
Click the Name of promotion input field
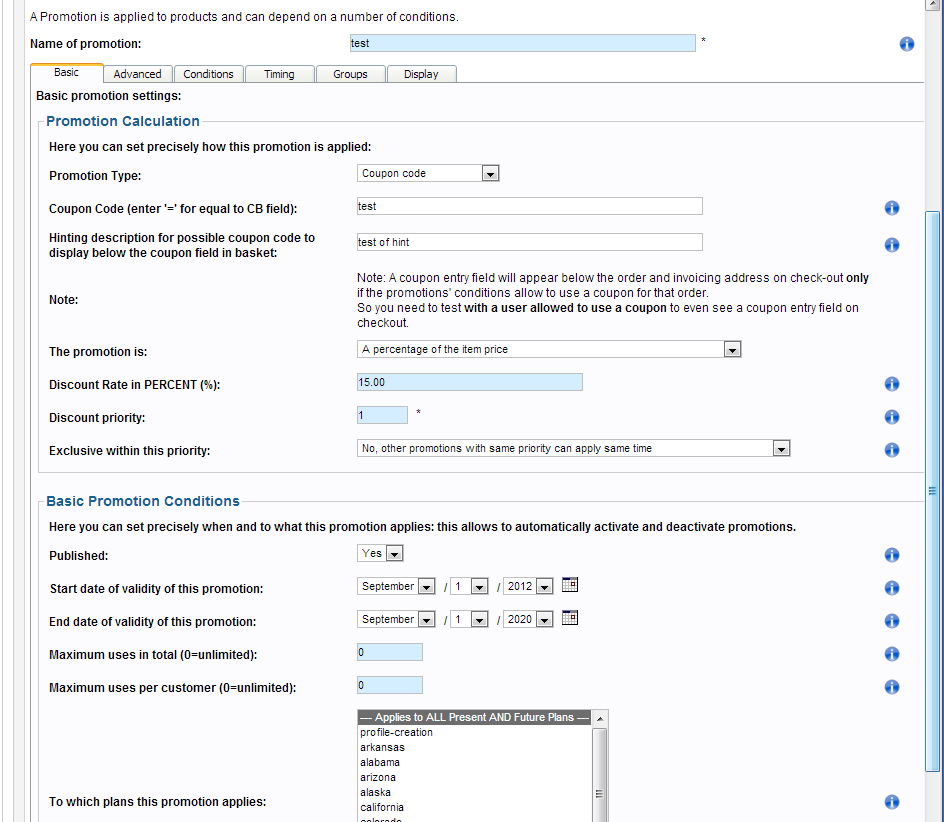coord(523,43)
